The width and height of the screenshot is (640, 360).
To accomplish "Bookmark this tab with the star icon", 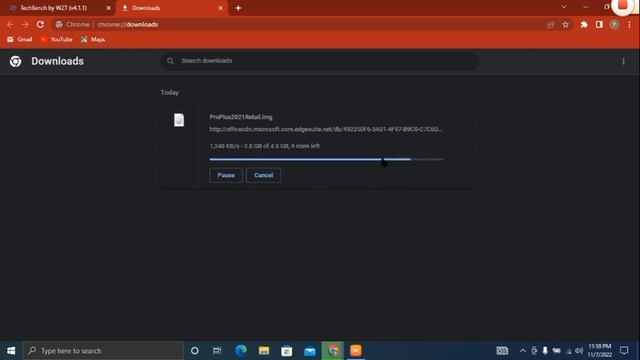I will coord(565,25).
